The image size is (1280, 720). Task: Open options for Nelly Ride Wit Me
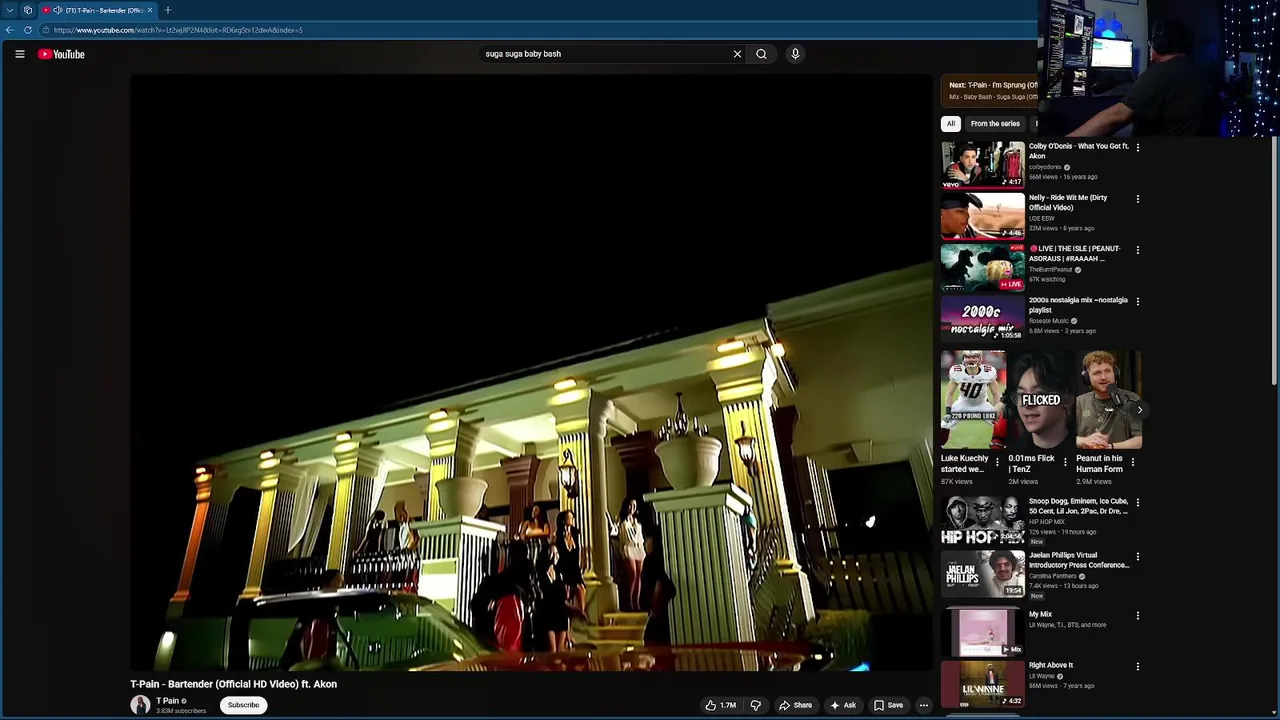click(x=1137, y=199)
